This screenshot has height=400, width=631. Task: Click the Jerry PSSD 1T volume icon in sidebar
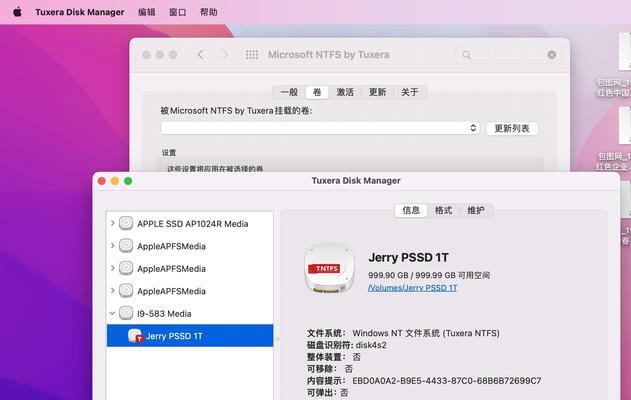135,336
